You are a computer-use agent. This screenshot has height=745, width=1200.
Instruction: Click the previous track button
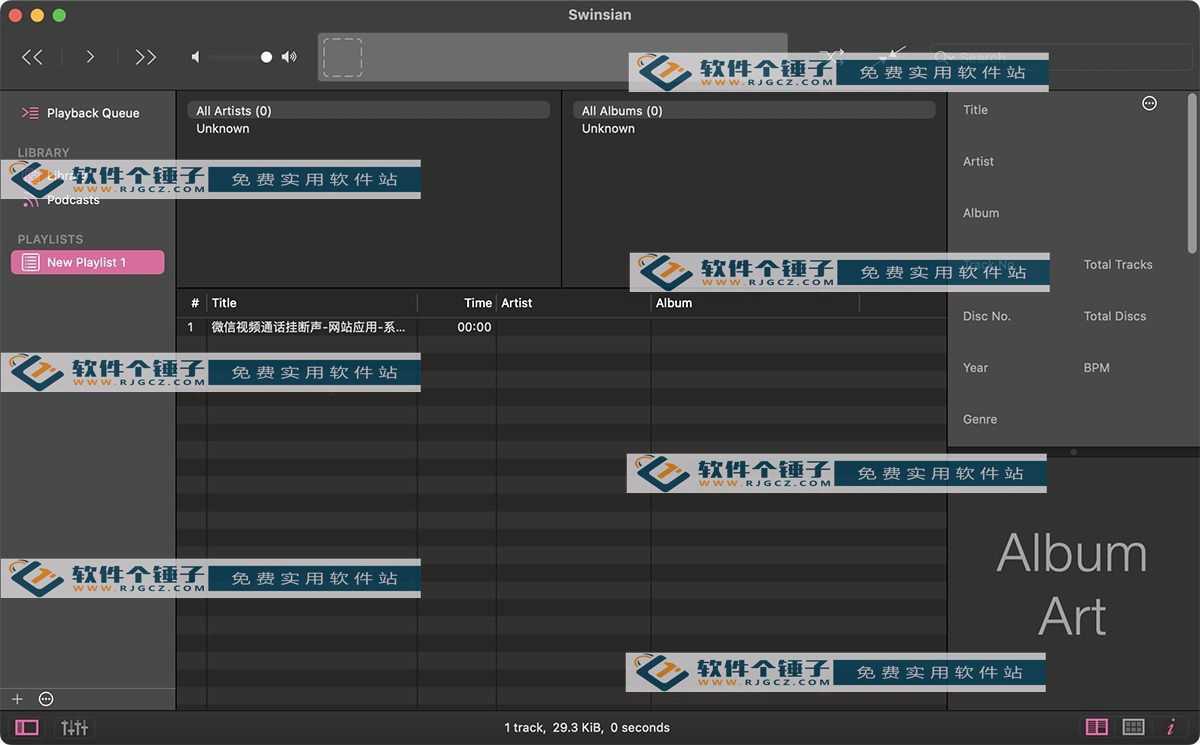point(33,57)
